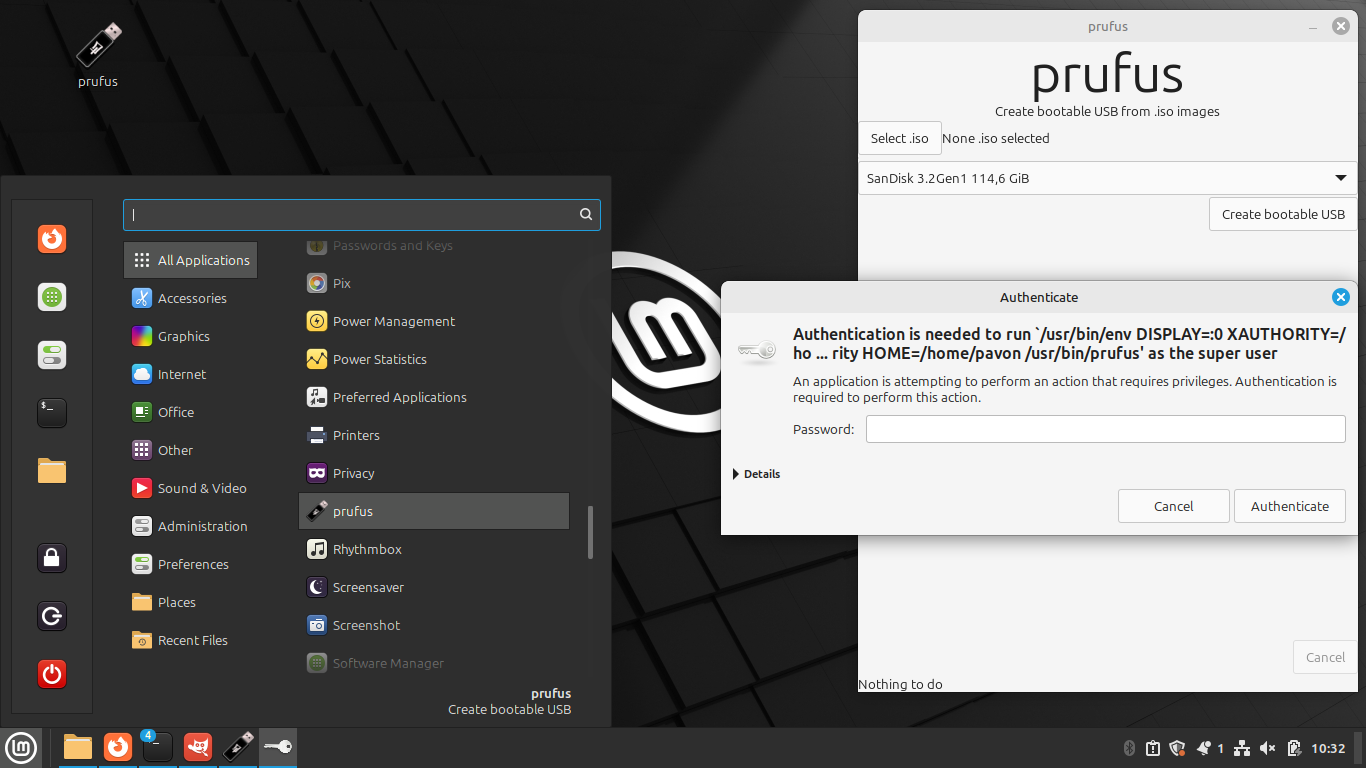The image size is (1366, 768).
Task: Select the Internet category
Action: [x=191, y=374]
